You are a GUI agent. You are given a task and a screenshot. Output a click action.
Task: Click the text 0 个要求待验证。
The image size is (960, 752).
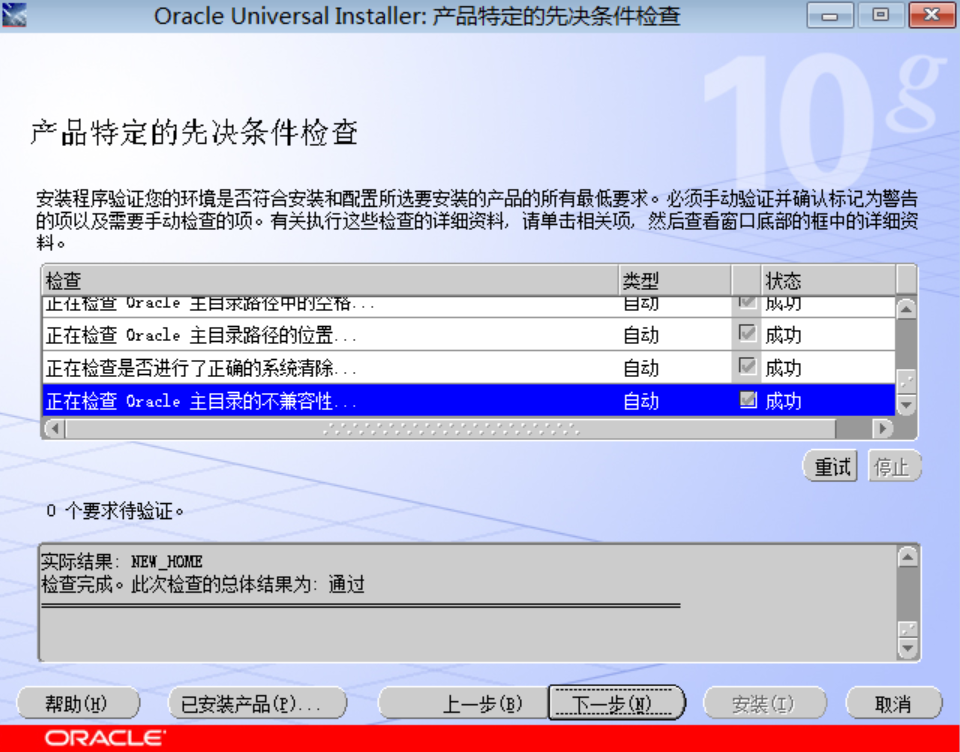115,510
